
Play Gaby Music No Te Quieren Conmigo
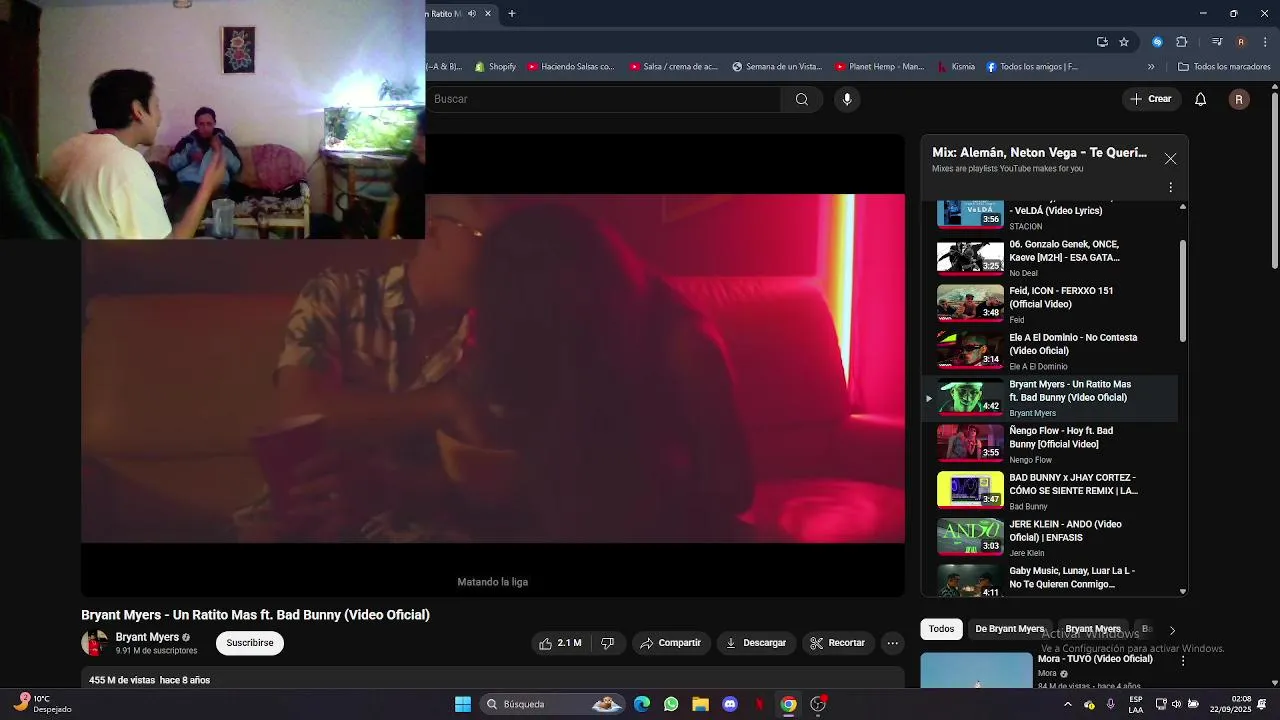pyautogui.click(x=1050, y=579)
